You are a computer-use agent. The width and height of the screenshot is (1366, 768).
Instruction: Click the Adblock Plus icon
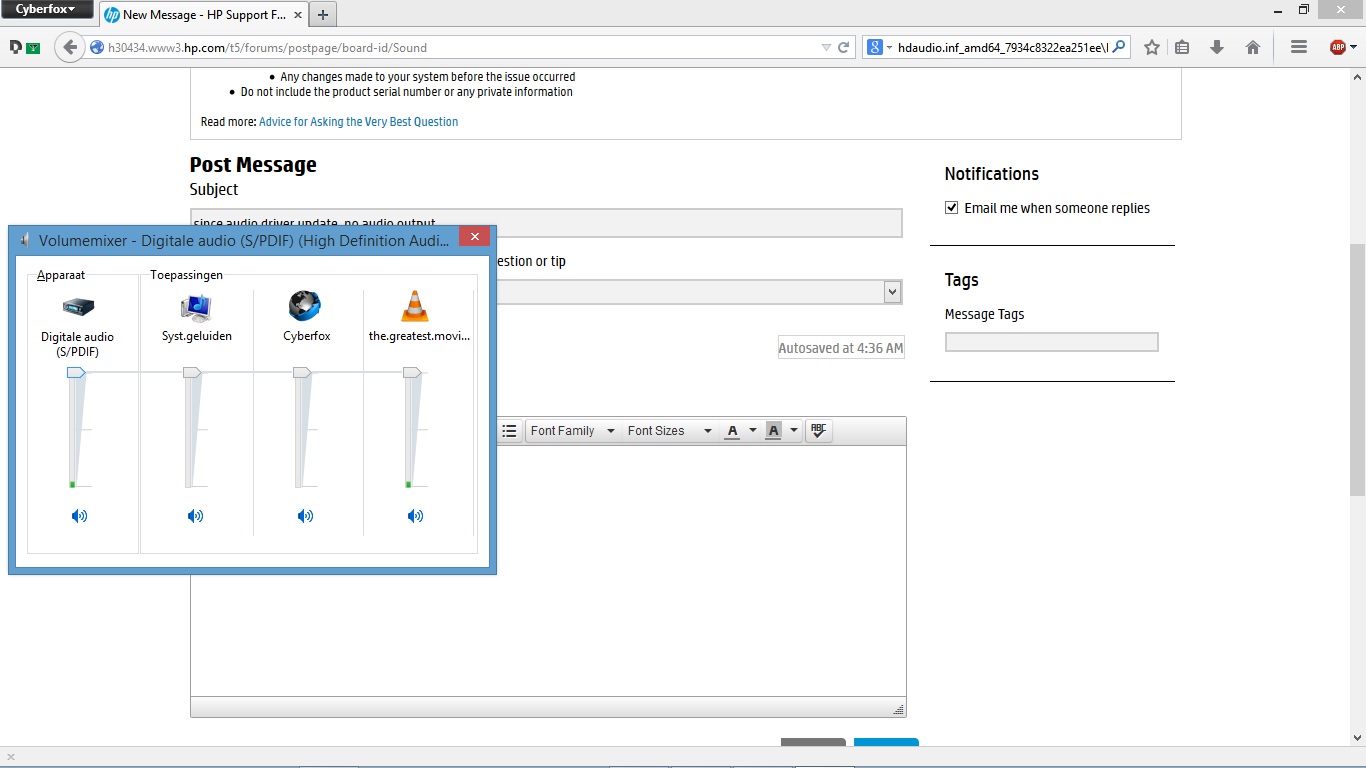[x=1337, y=47]
